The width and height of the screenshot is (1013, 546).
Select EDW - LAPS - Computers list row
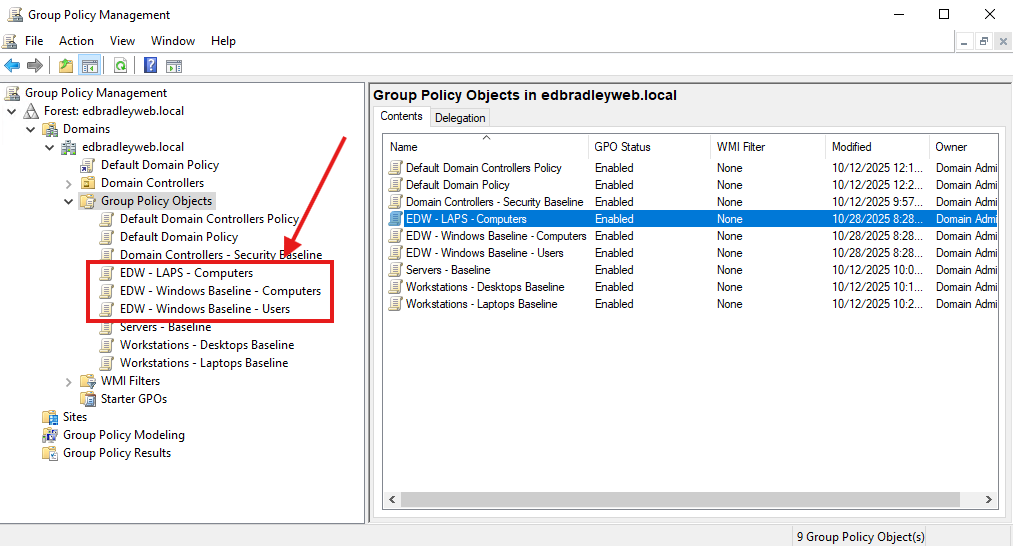[x=691, y=219]
